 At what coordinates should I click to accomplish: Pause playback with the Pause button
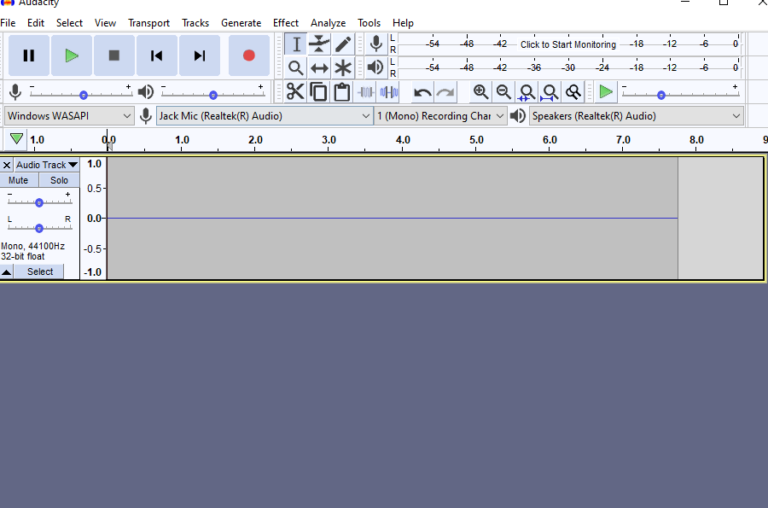[x=29, y=55]
